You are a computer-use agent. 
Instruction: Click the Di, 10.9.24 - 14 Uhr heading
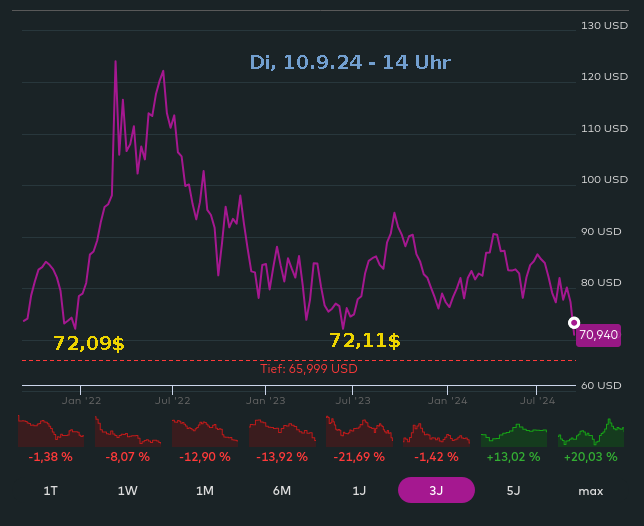tap(350, 62)
